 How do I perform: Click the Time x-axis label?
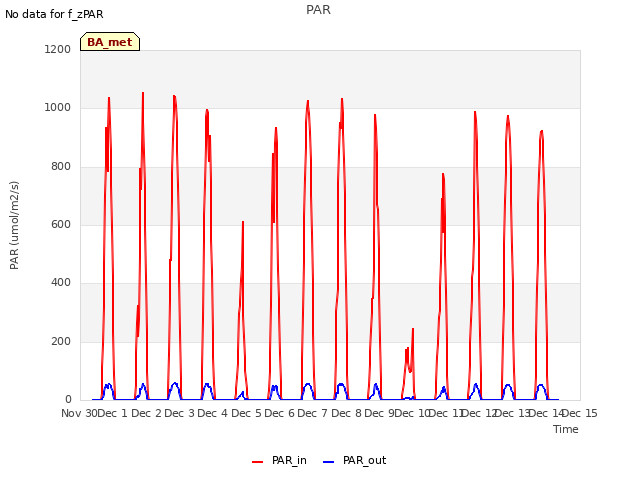tap(566, 429)
